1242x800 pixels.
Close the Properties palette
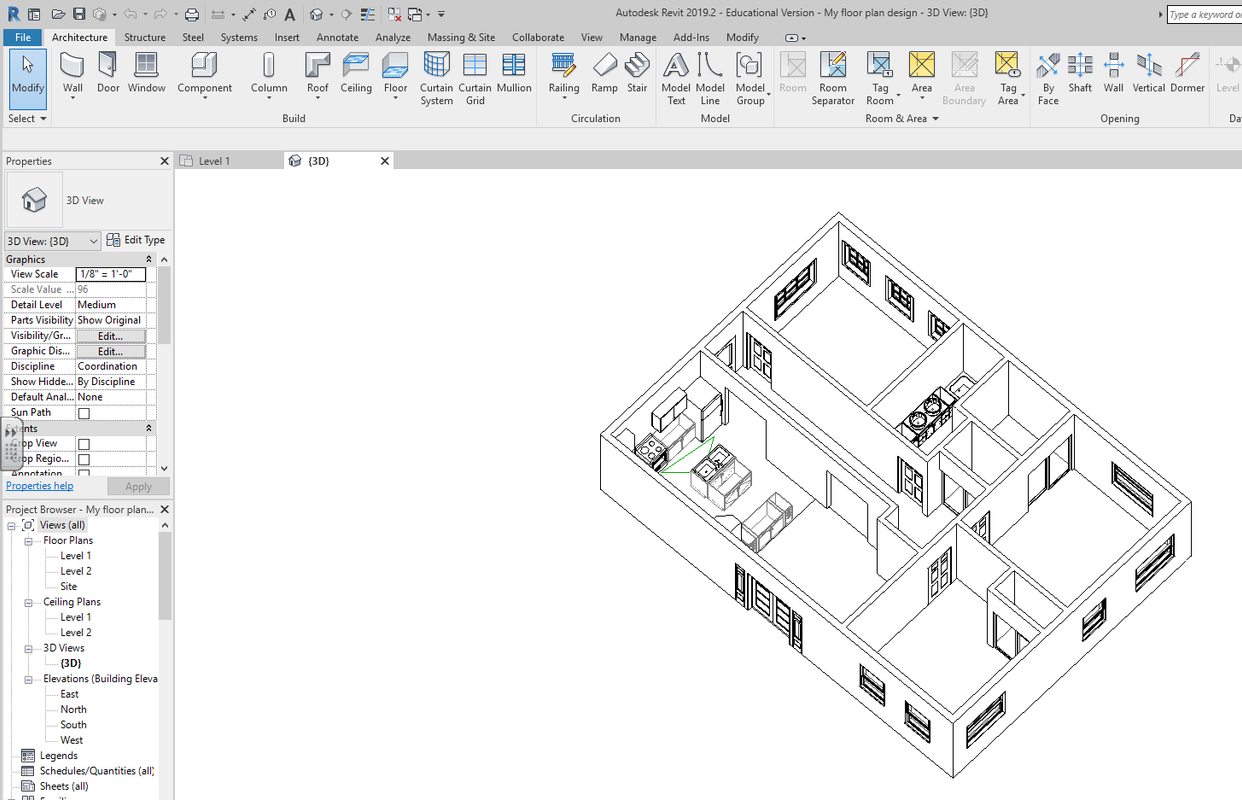click(x=165, y=161)
